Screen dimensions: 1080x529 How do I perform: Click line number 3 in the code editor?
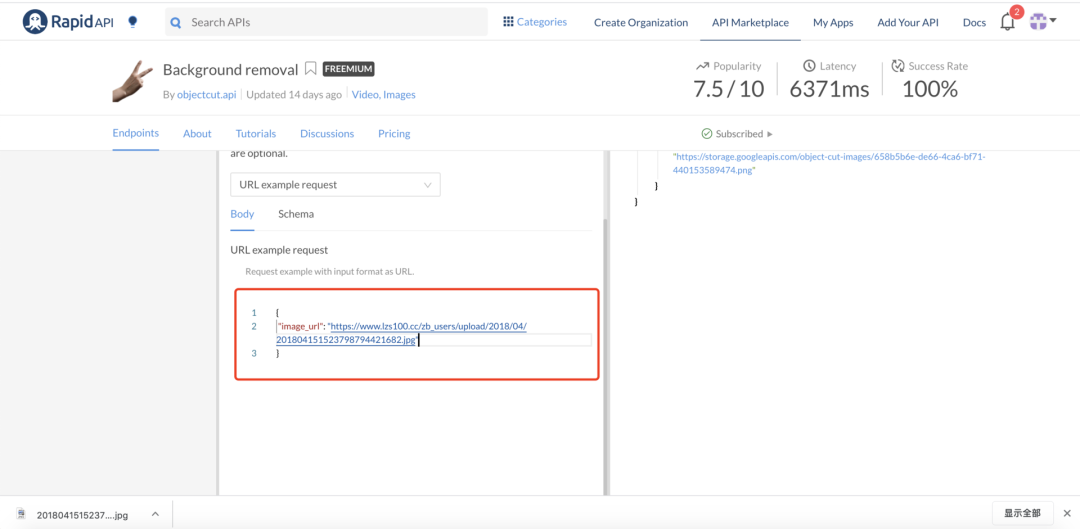point(254,353)
